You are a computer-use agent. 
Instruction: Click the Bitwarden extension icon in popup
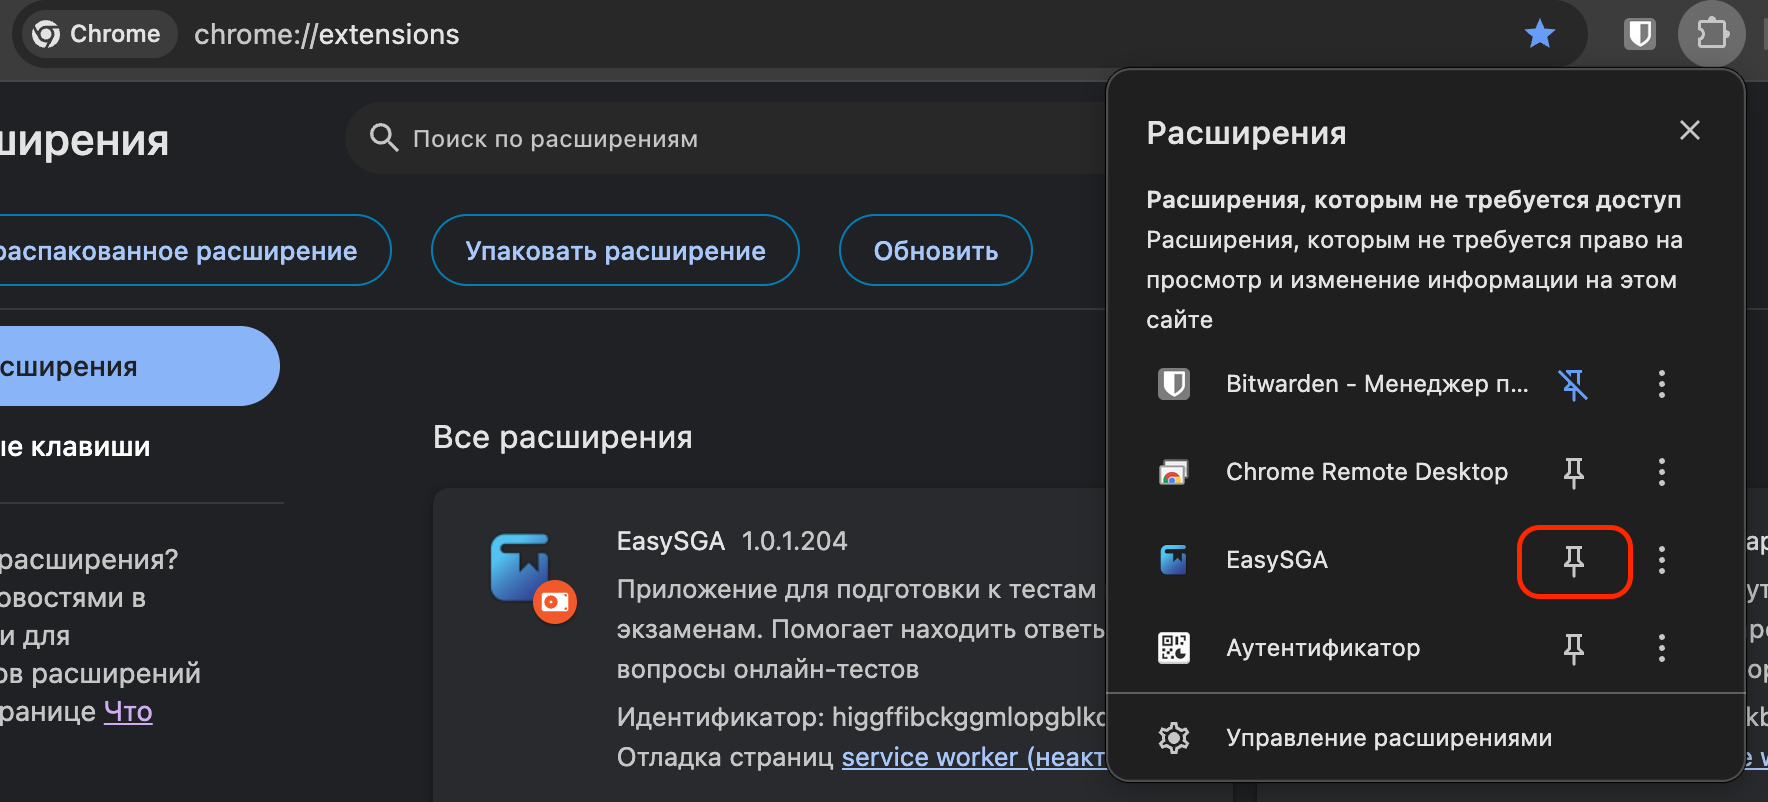[1173, 384]
